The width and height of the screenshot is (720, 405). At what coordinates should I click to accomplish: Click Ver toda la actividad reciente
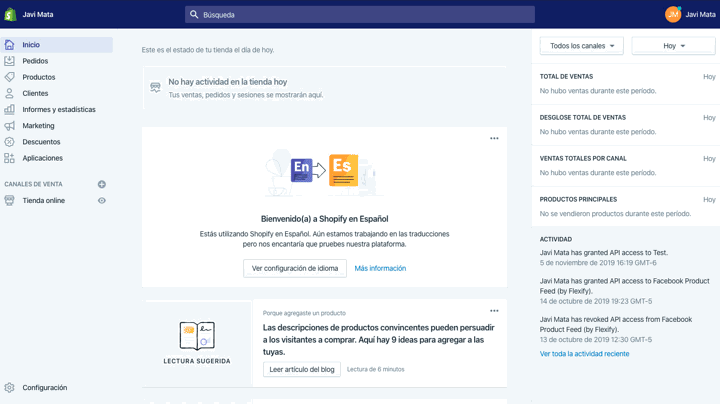[584, 354]
